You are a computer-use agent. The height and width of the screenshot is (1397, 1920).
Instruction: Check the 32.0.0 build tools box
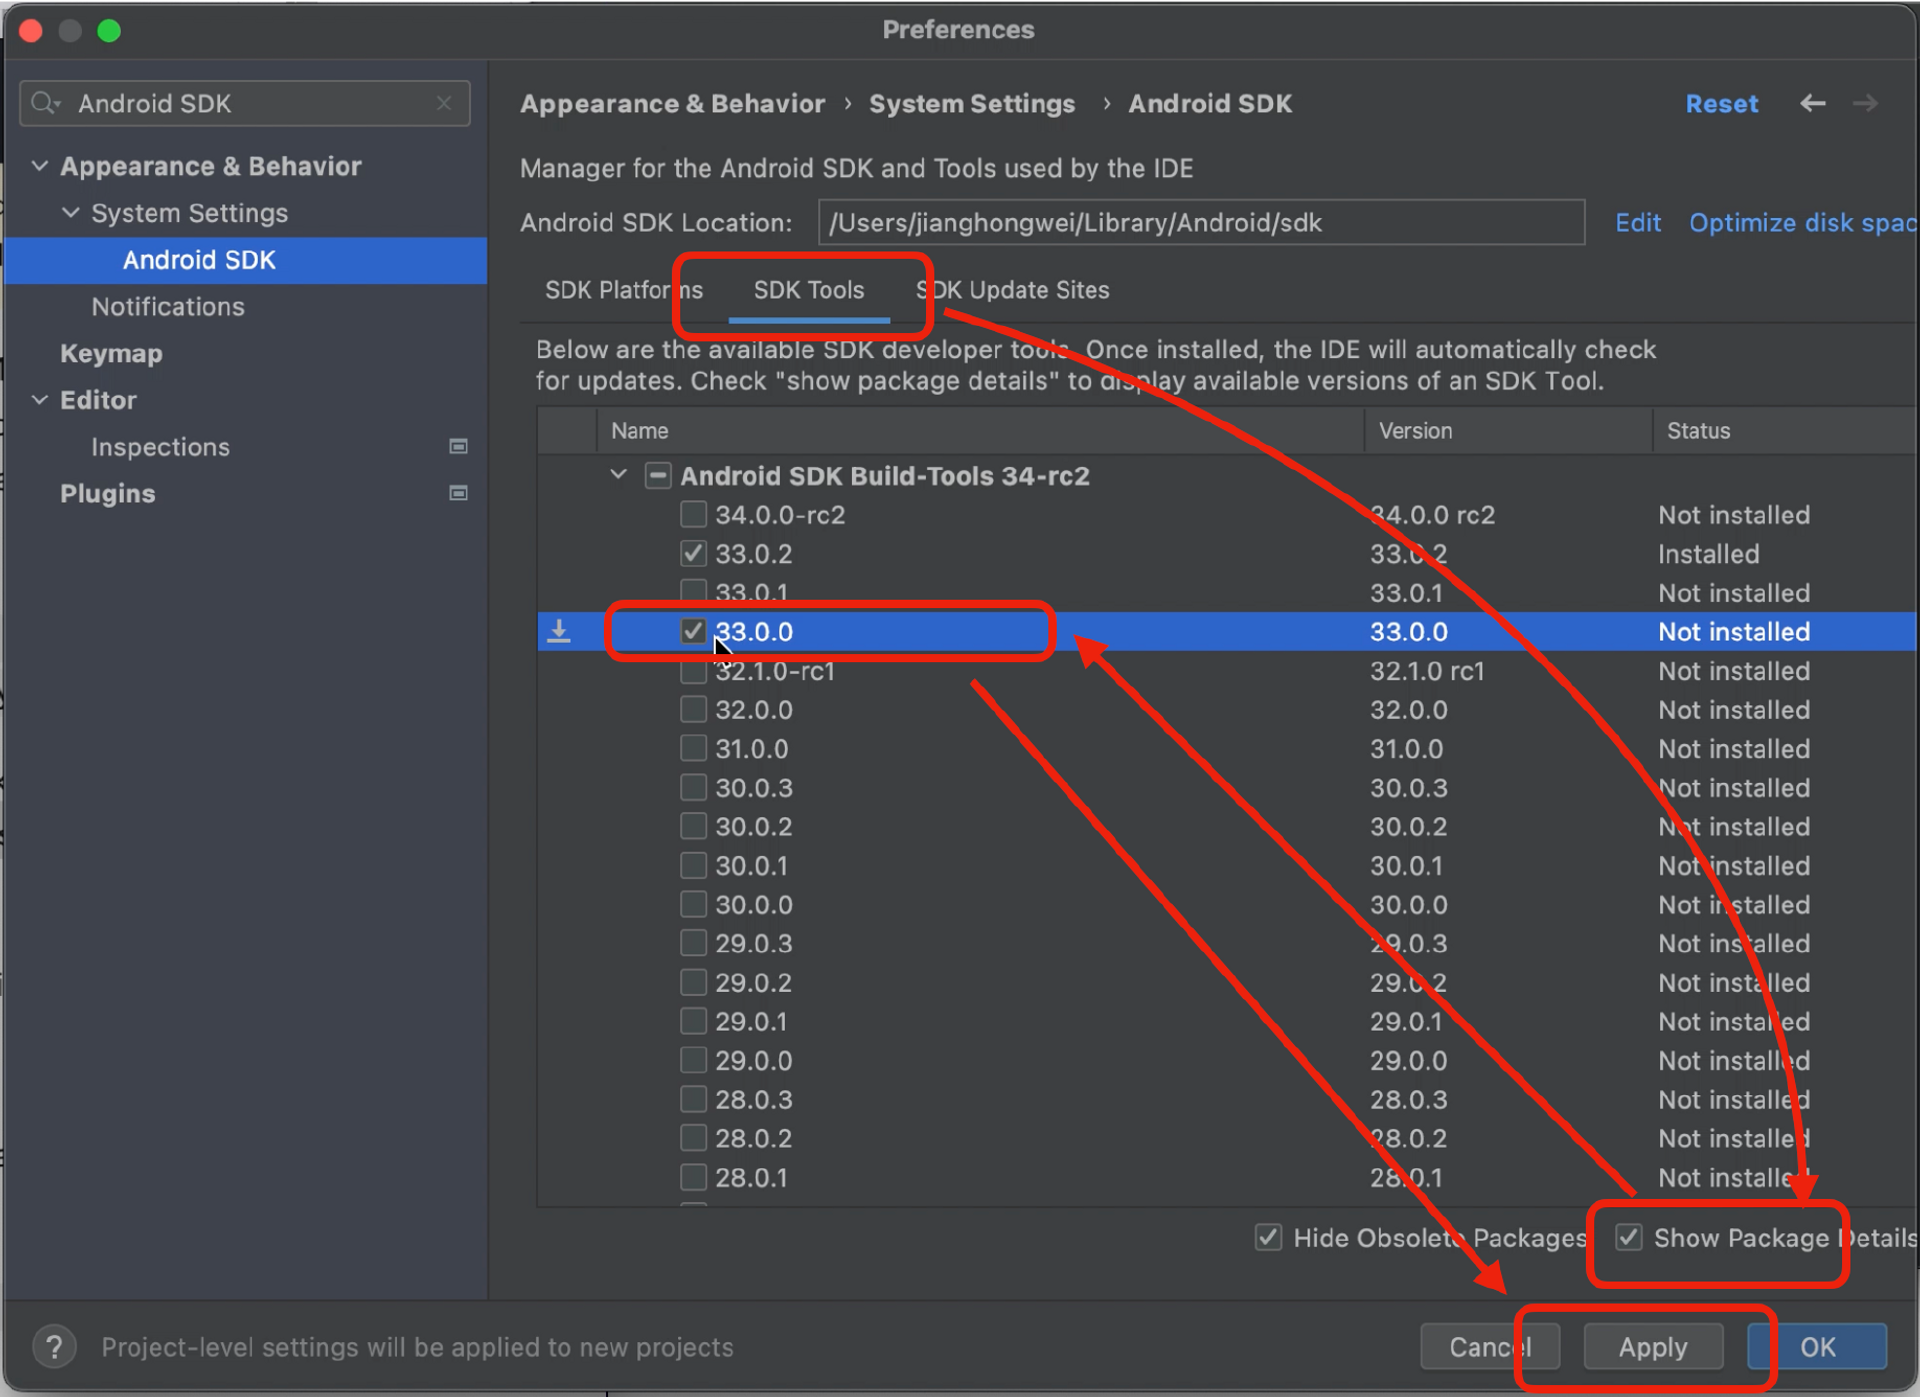[x=693, y=709]
